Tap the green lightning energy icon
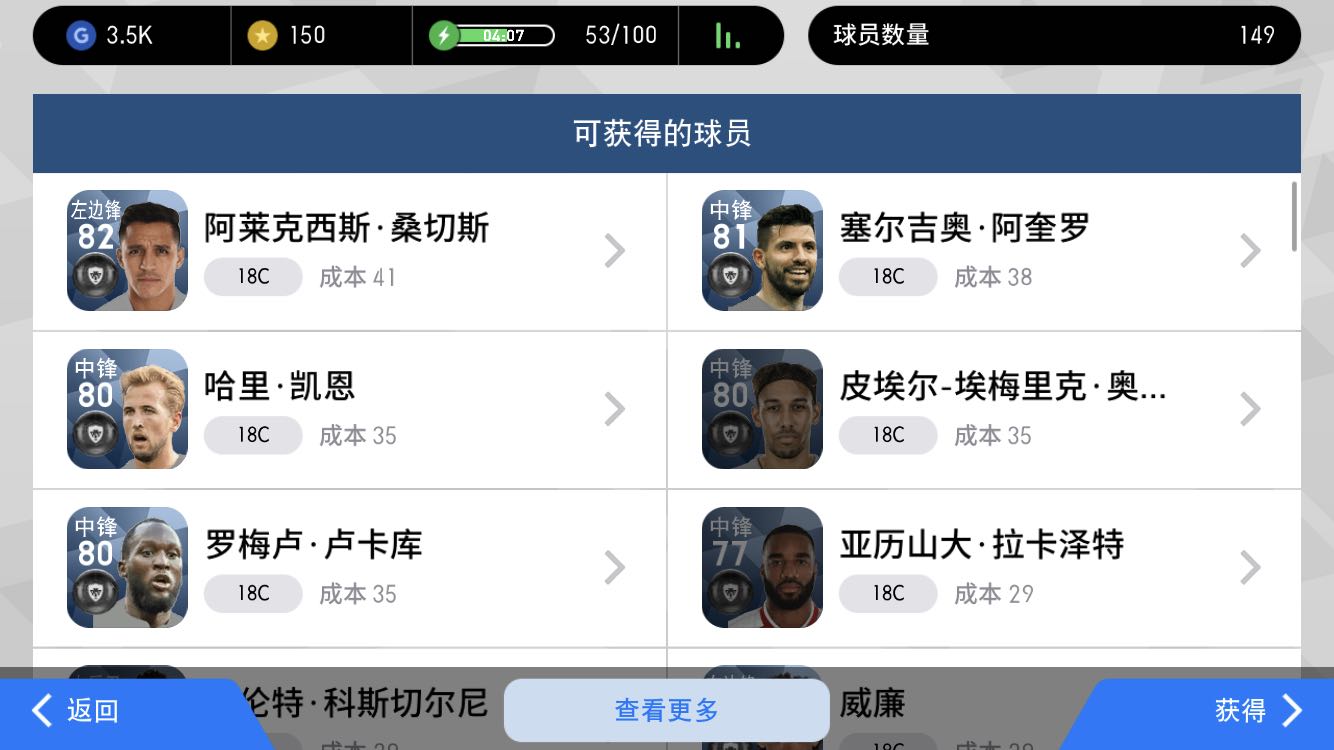The image size is (1334, 750). [443, 36]
